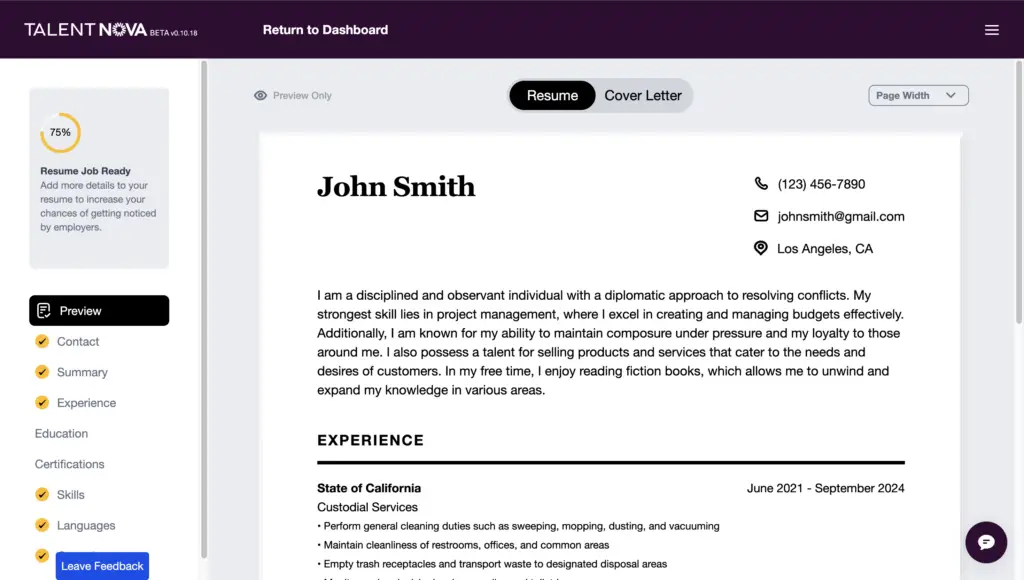Image resolution: width=1024 pixels, height=580 pixels.
Task: Click the Page Width chevron arrow
Action: tap(951, 95)
